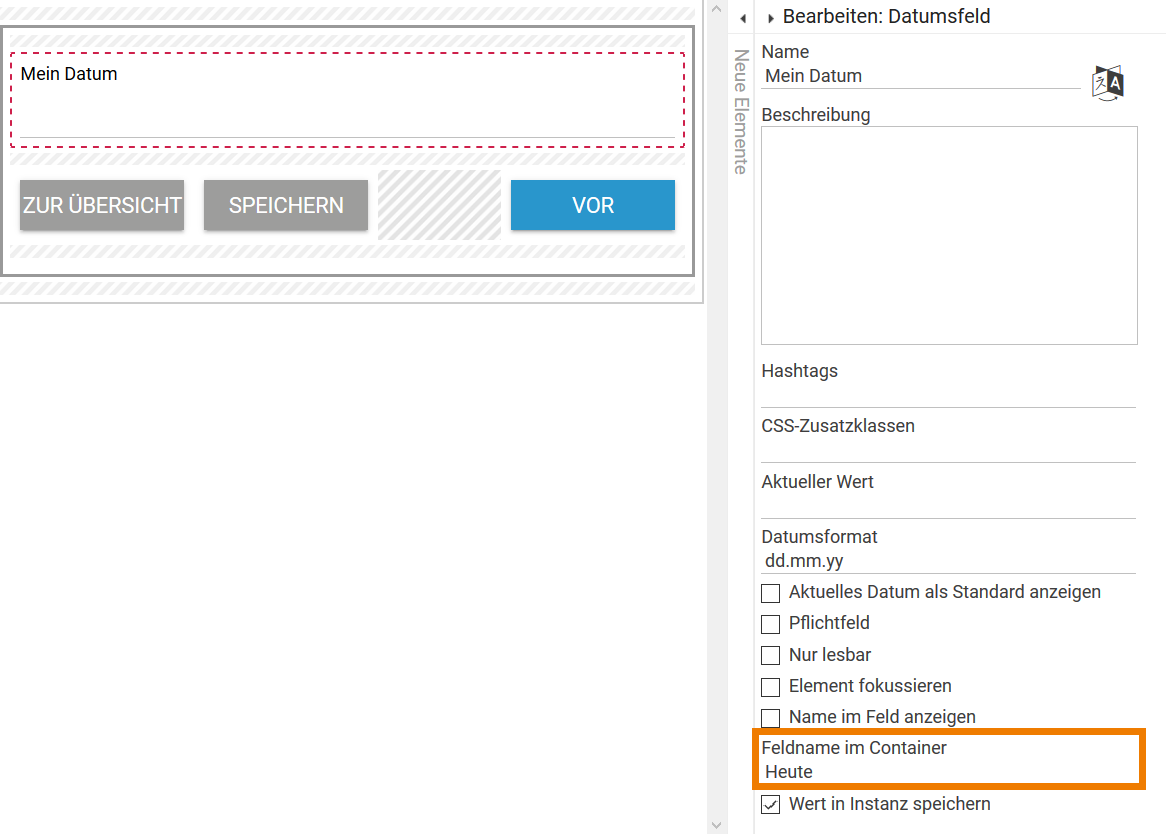Uncheck Wert in Instanz speichern
Viewport: 1166px width, 834px height.
pos(770,804)
